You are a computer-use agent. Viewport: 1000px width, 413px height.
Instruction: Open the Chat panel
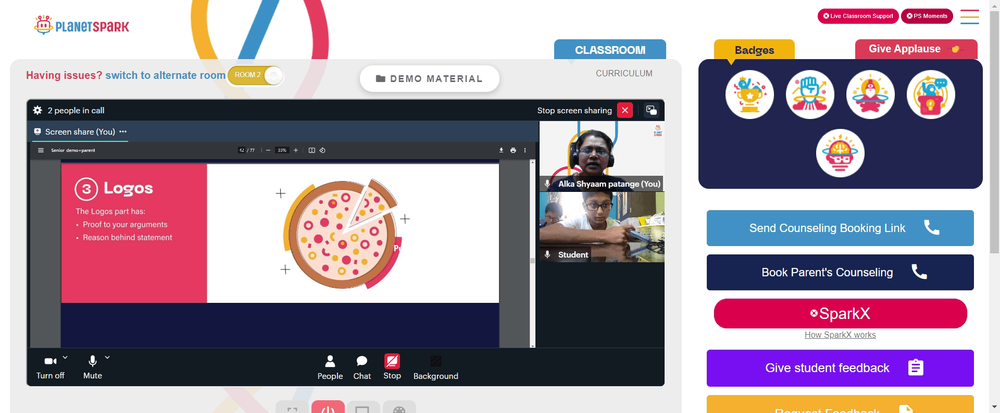pyautogui.click(x=362, y=367)
